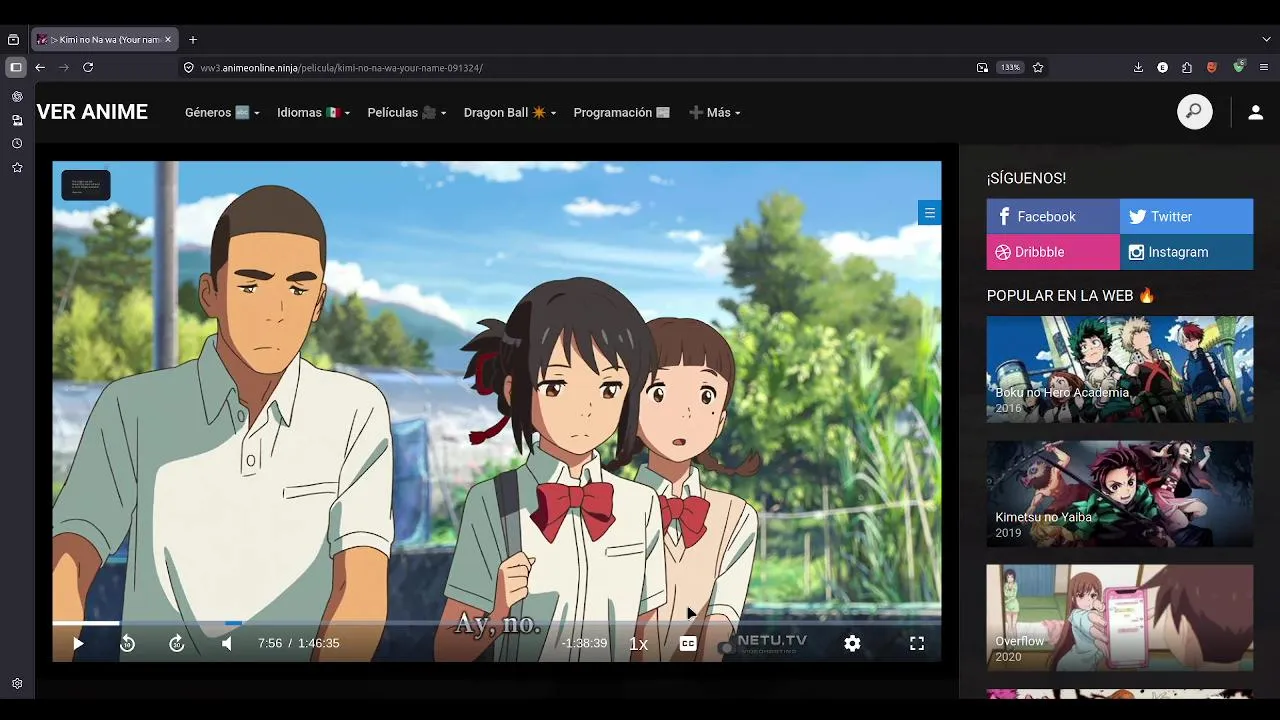Enter fullscreen mode in the video player

tap(917, 644)
